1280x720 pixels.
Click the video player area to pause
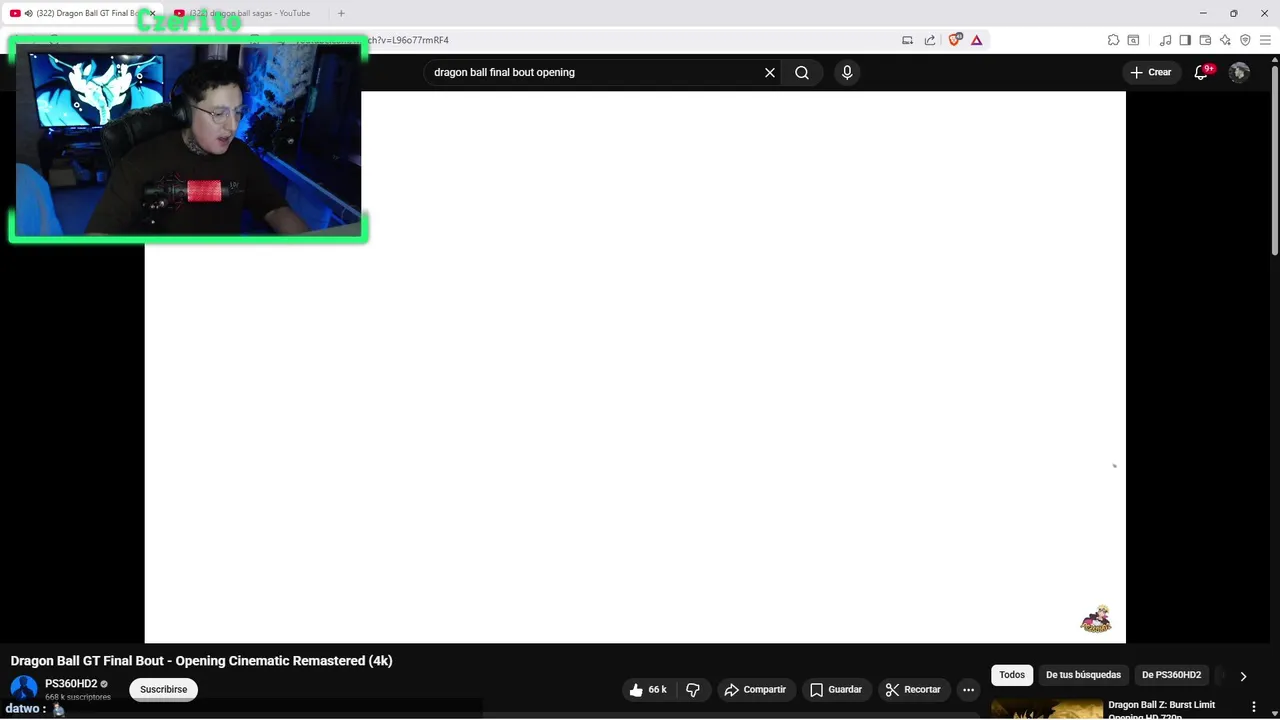(x=635, y=367)
